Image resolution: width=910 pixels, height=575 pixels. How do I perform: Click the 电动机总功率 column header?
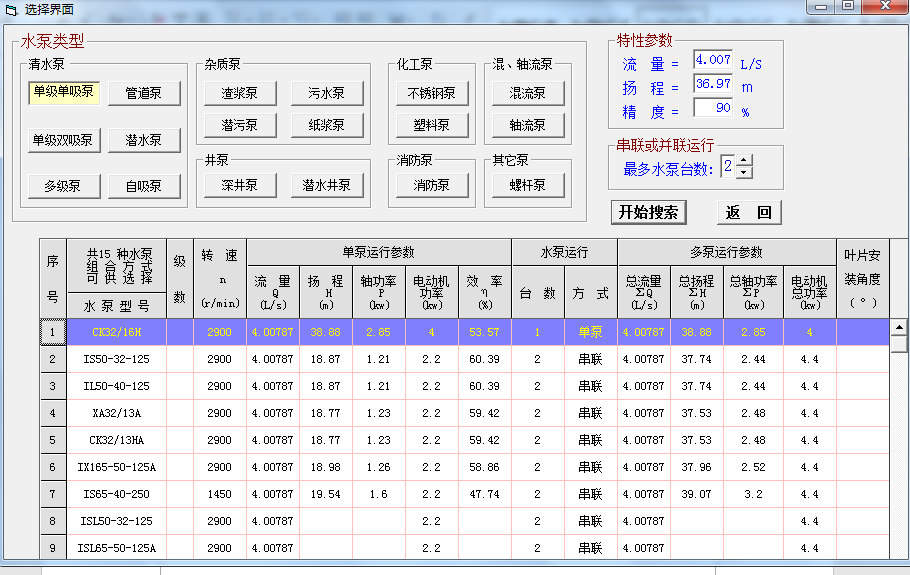pyautogui.click(x=810, y=292)
